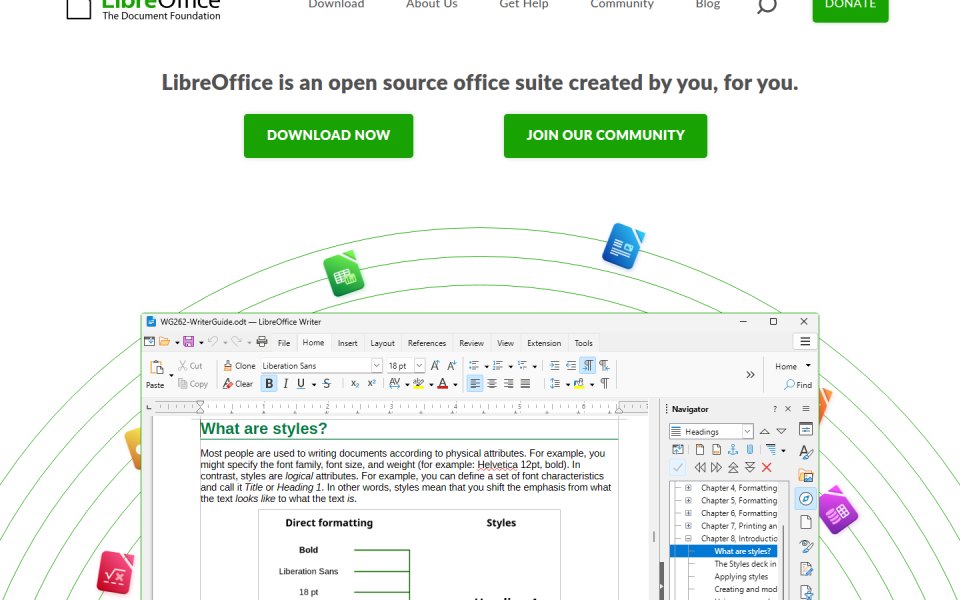Toggle Align left in Writer toolbar
Screen dimensions: 960x600
[x=475, y=384]
